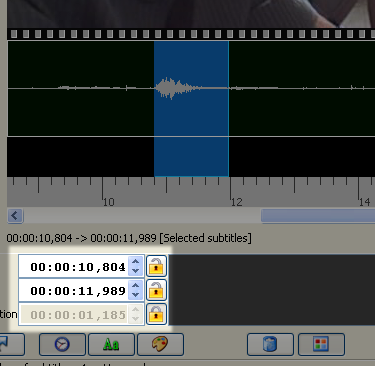This screenshot has width=375, height=366.
Task: Click the waveform scrollbar left arrow
Action: point(15,216)
